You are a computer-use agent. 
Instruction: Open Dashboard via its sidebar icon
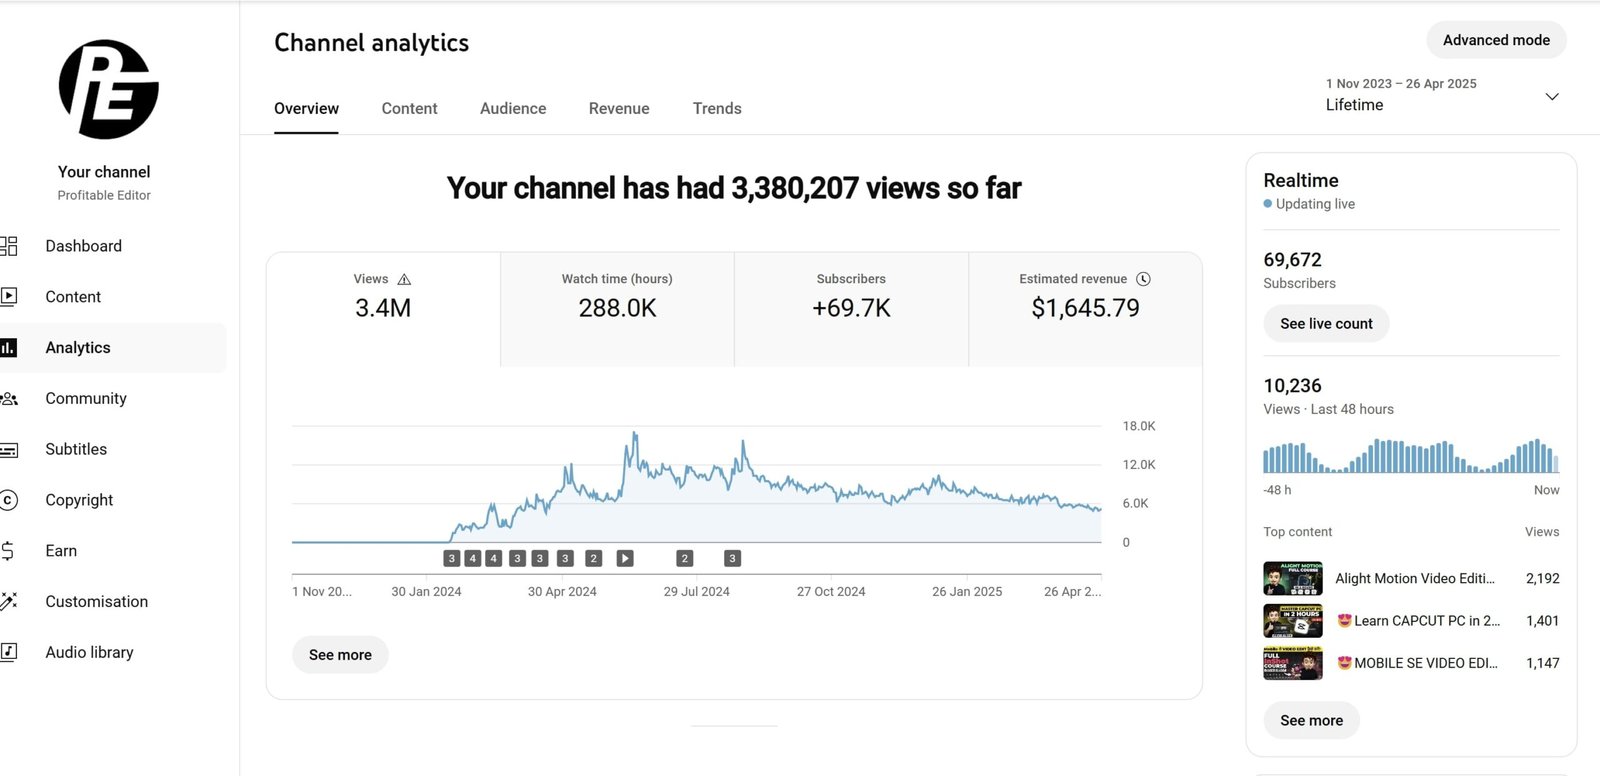[9, 246]
